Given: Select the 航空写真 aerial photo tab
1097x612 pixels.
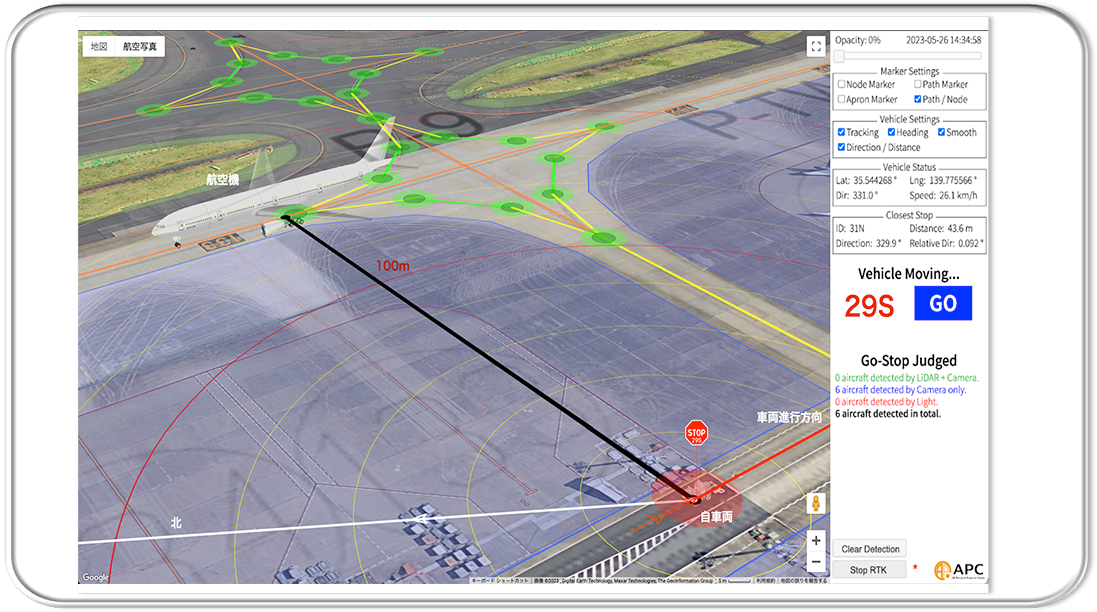Looking at the screenshot, I should click(x=140, y=47).
